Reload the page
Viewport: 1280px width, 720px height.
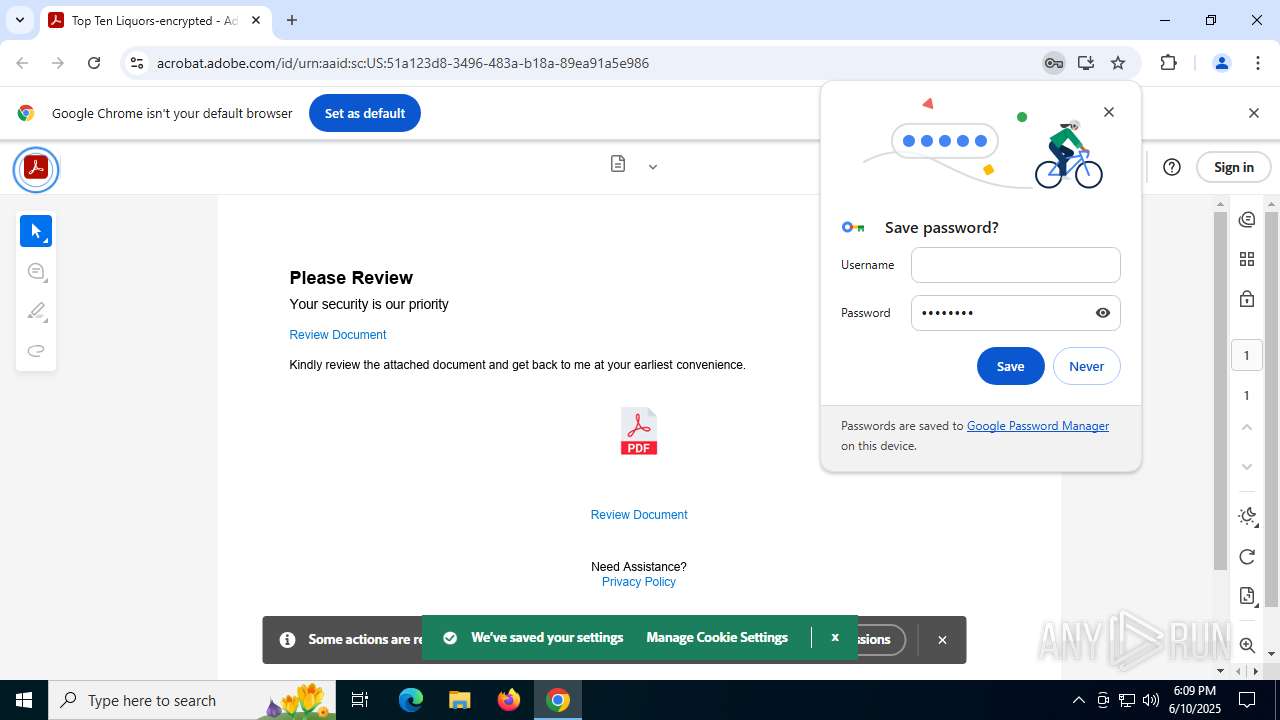pos(94,63)
